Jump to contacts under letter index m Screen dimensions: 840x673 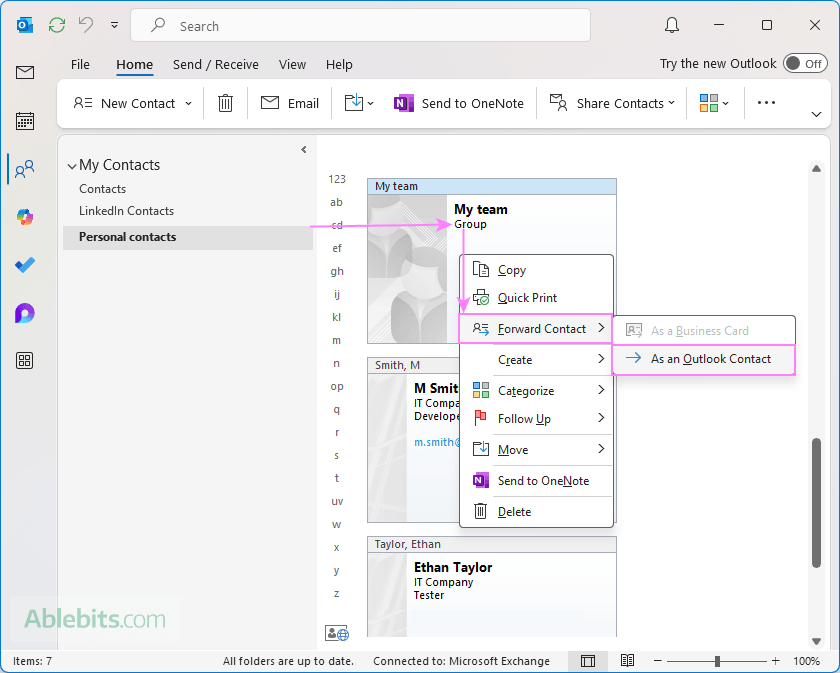click(336, 340)
